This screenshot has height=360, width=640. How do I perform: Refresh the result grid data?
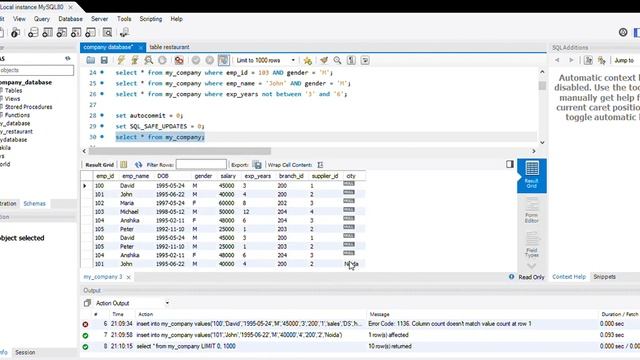[138, 164]
